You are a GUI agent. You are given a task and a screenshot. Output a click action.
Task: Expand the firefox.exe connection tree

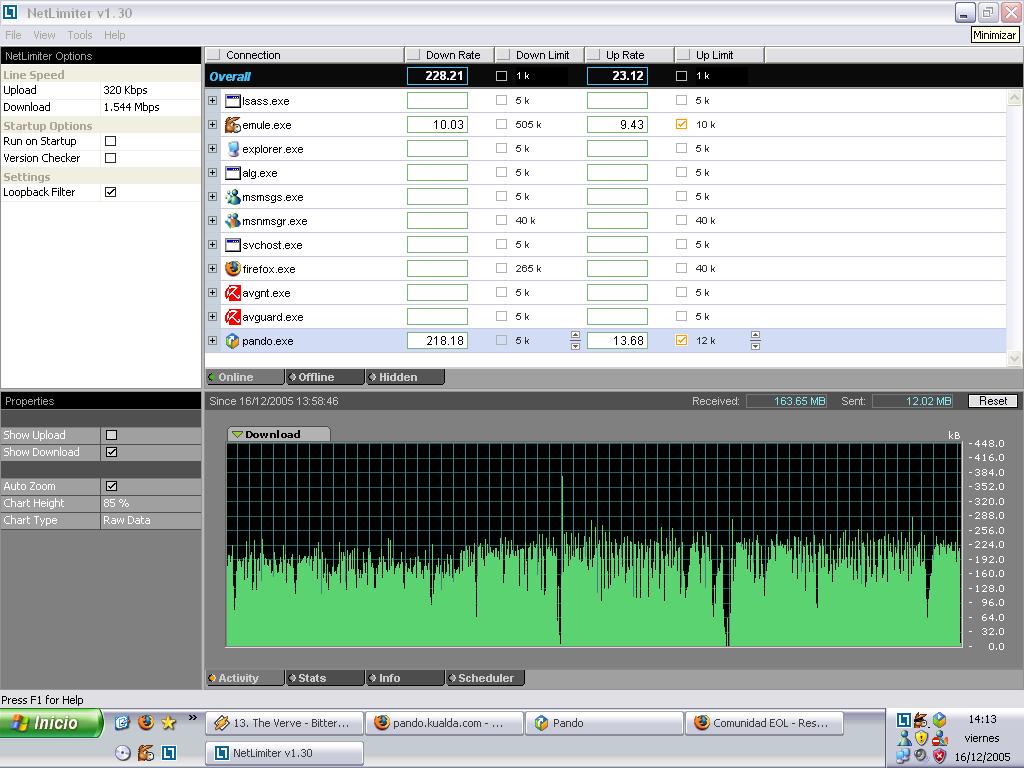tap(213, 268)
